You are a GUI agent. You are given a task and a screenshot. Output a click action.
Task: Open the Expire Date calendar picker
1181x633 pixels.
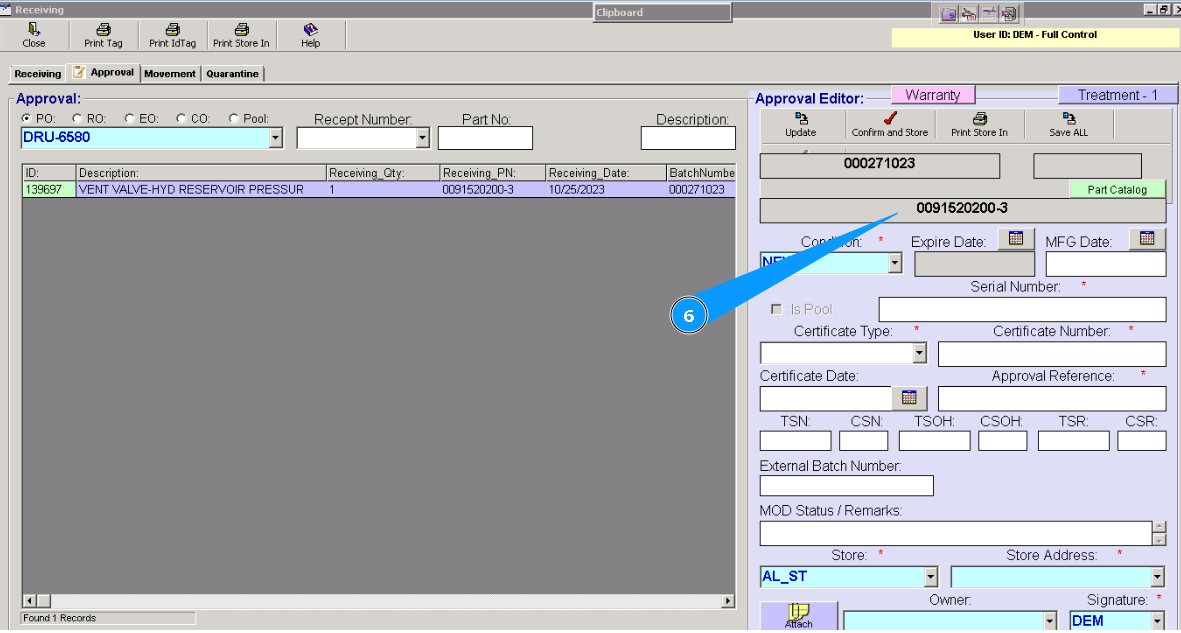click(x=1016, y=238)
